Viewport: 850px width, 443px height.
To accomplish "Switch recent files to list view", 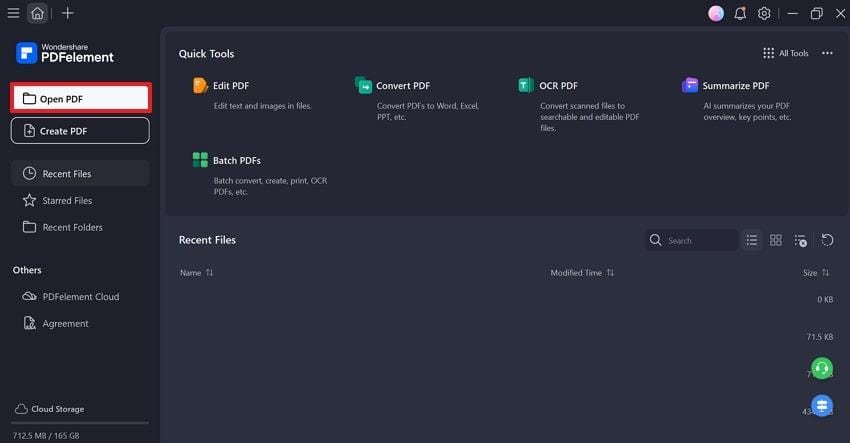I will 752,240.
